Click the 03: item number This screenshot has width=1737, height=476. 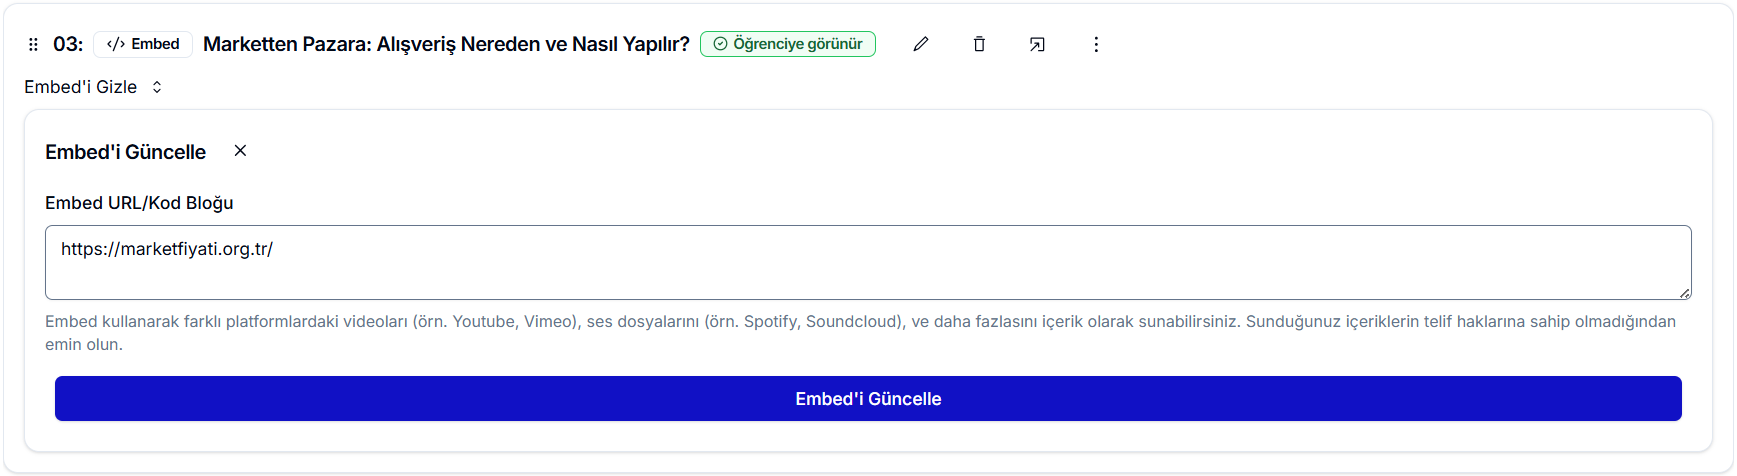tap(68, 44)
